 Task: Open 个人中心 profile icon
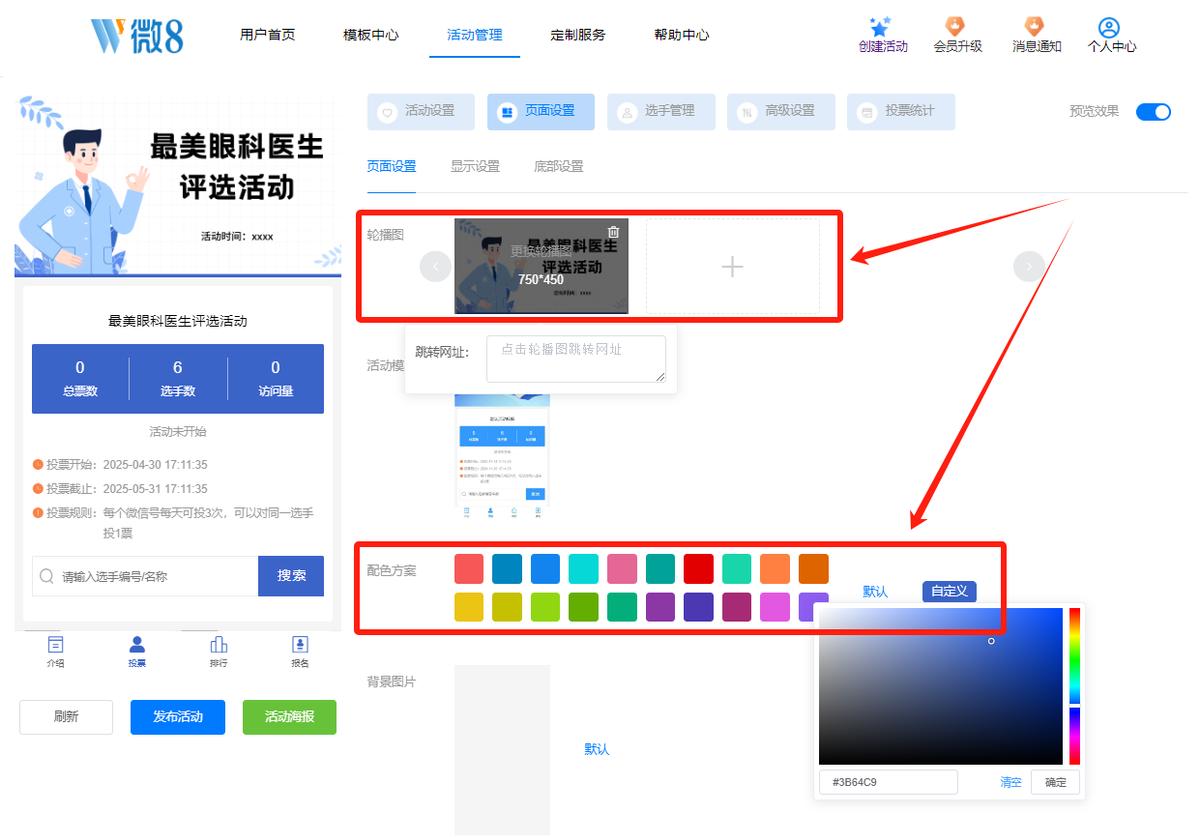pyautogui.click(x=1108, y=27)
